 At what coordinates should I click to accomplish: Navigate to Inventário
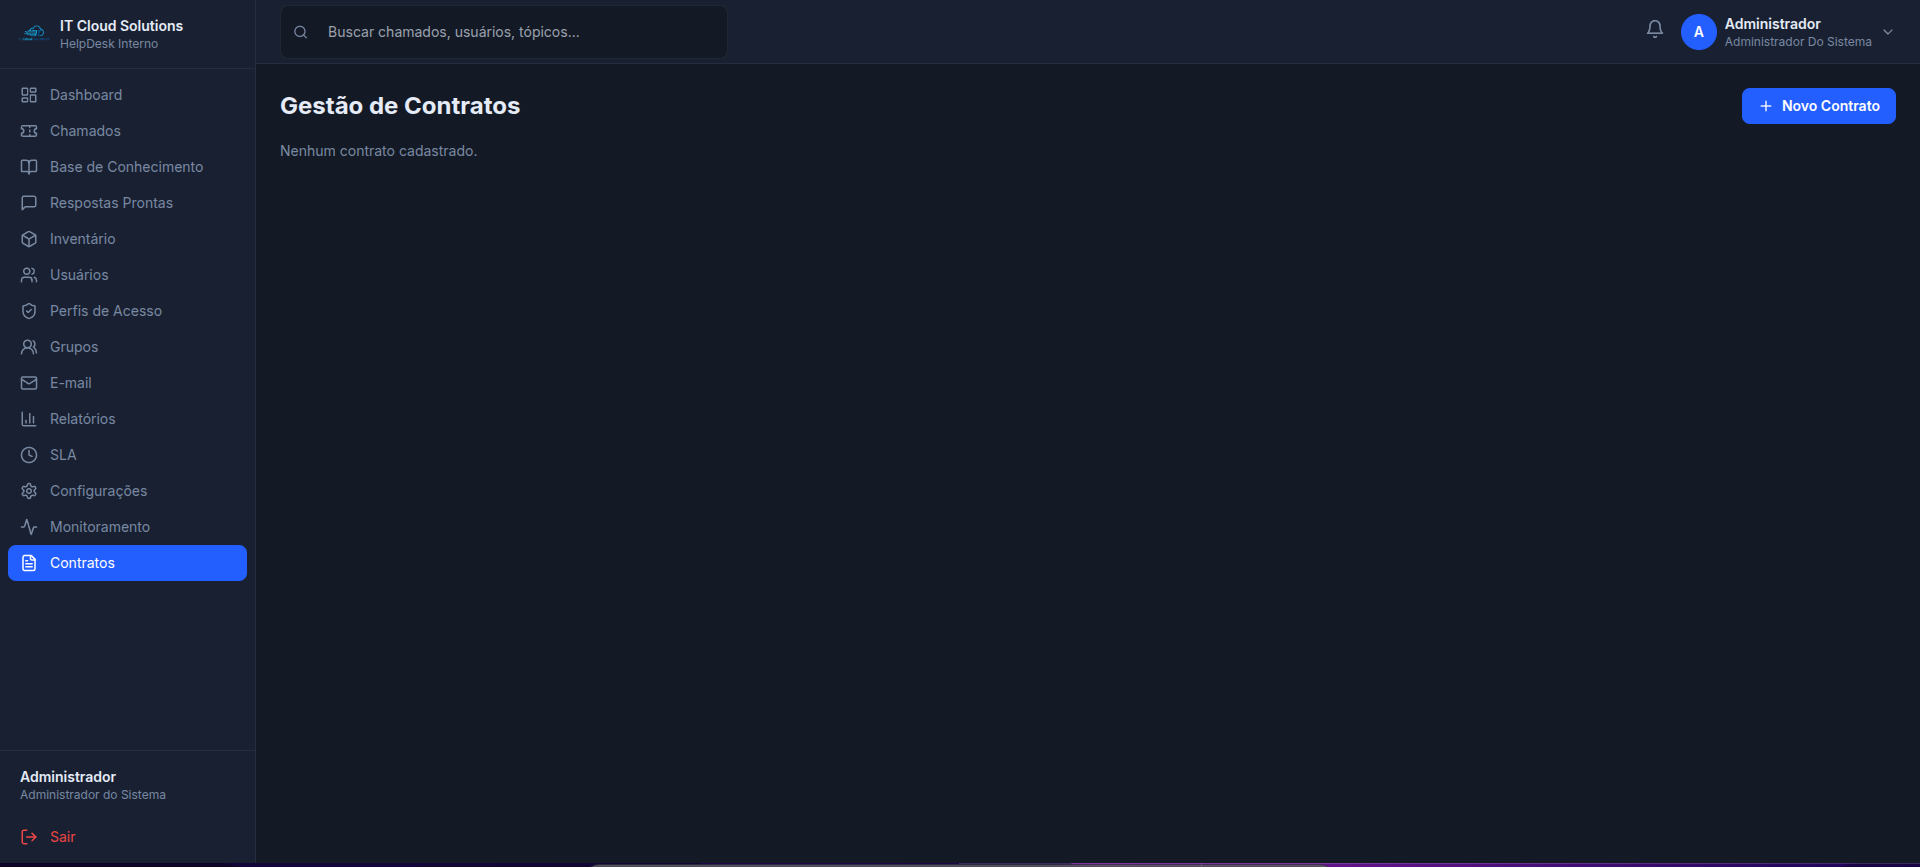click(127, 239)
